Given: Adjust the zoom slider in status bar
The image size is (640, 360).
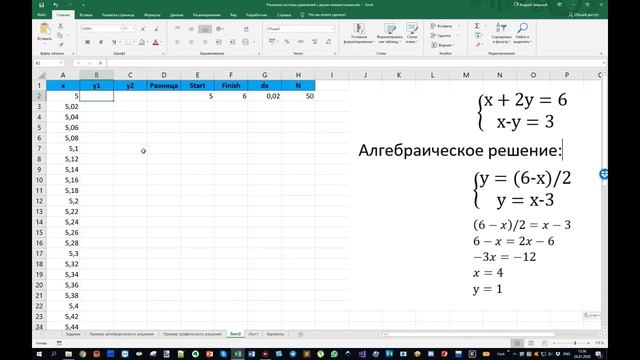Looking at the screenshot, I should click(x=575, y=343).
